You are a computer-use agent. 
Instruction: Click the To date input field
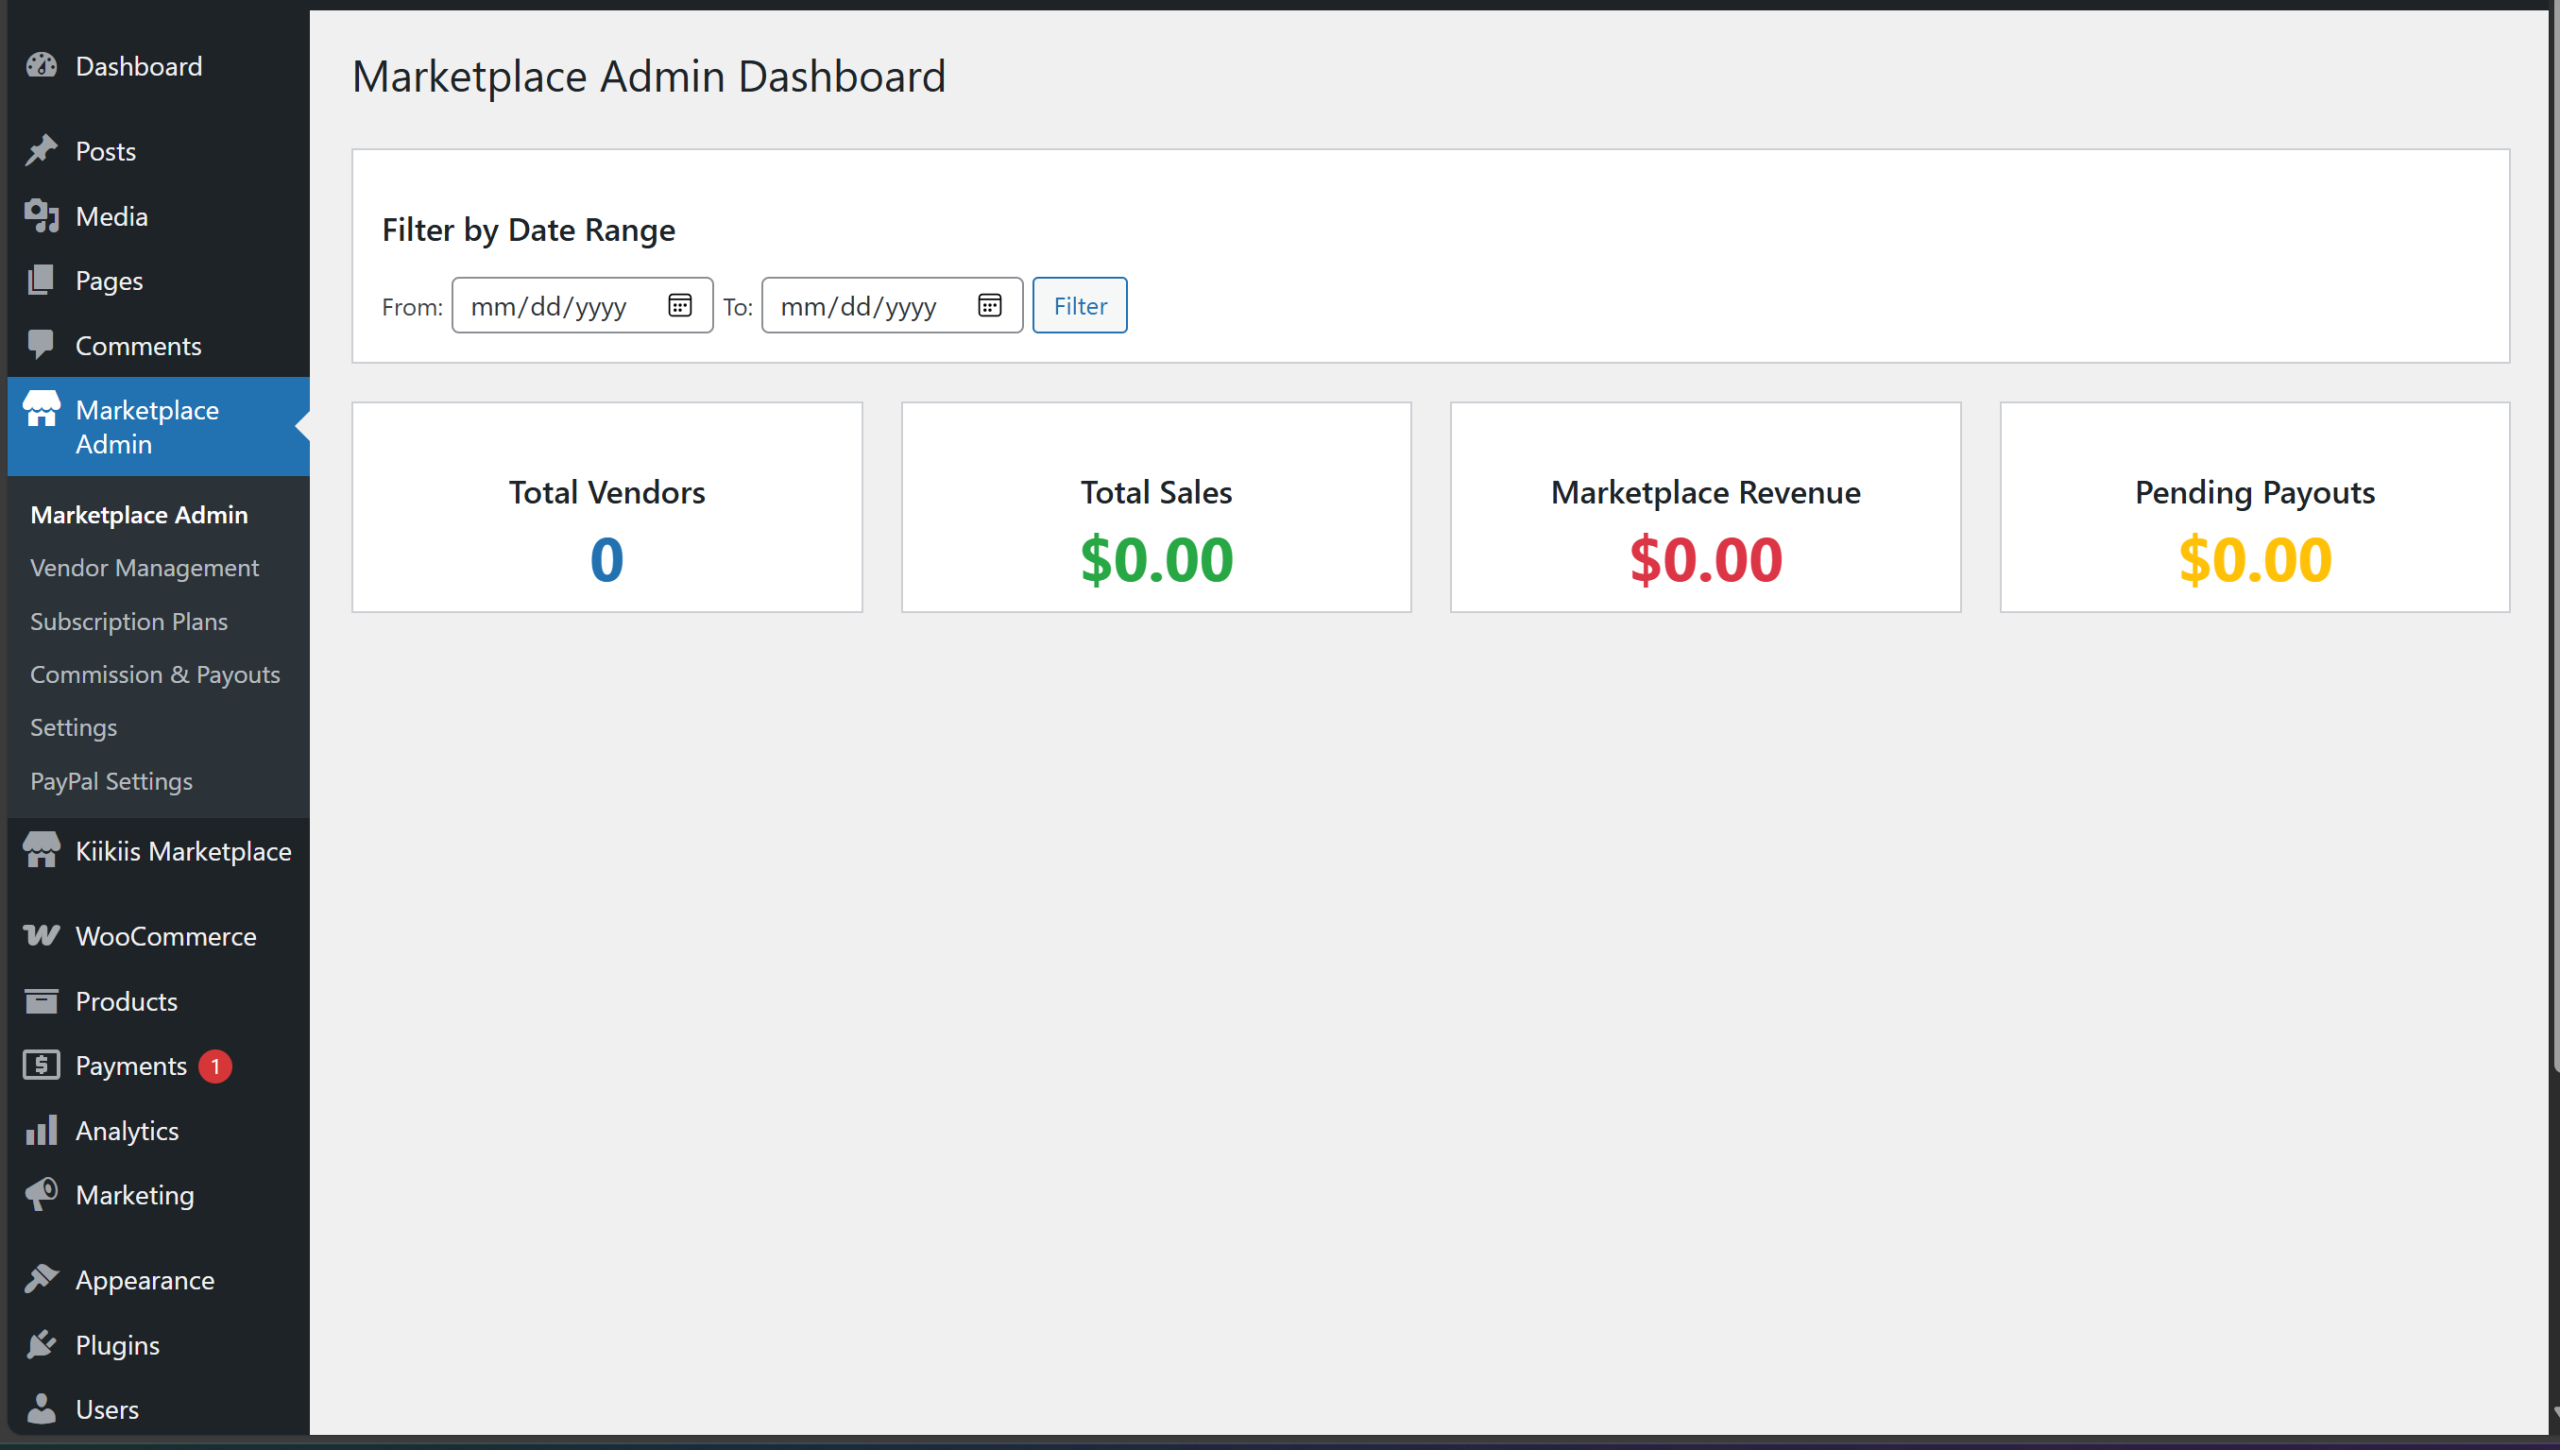click(x=893, y=305)
